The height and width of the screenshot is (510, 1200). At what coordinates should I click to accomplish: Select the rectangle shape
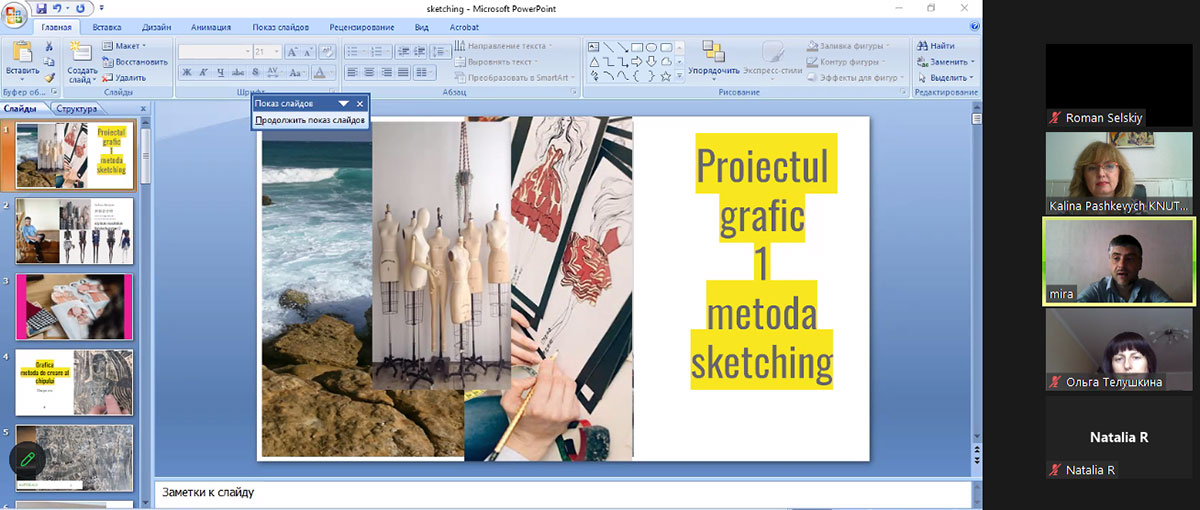pos(636,46)
